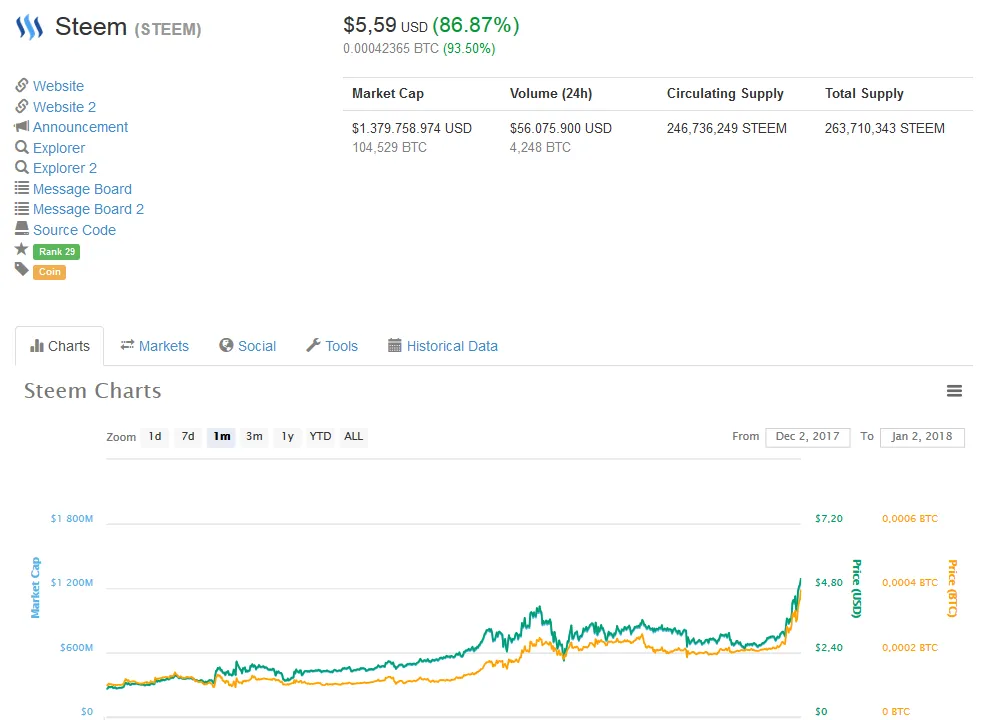Viewport: 1000px width, 720px height.
Task: Click the Circulating Supply column header
Action: [725, 94]
